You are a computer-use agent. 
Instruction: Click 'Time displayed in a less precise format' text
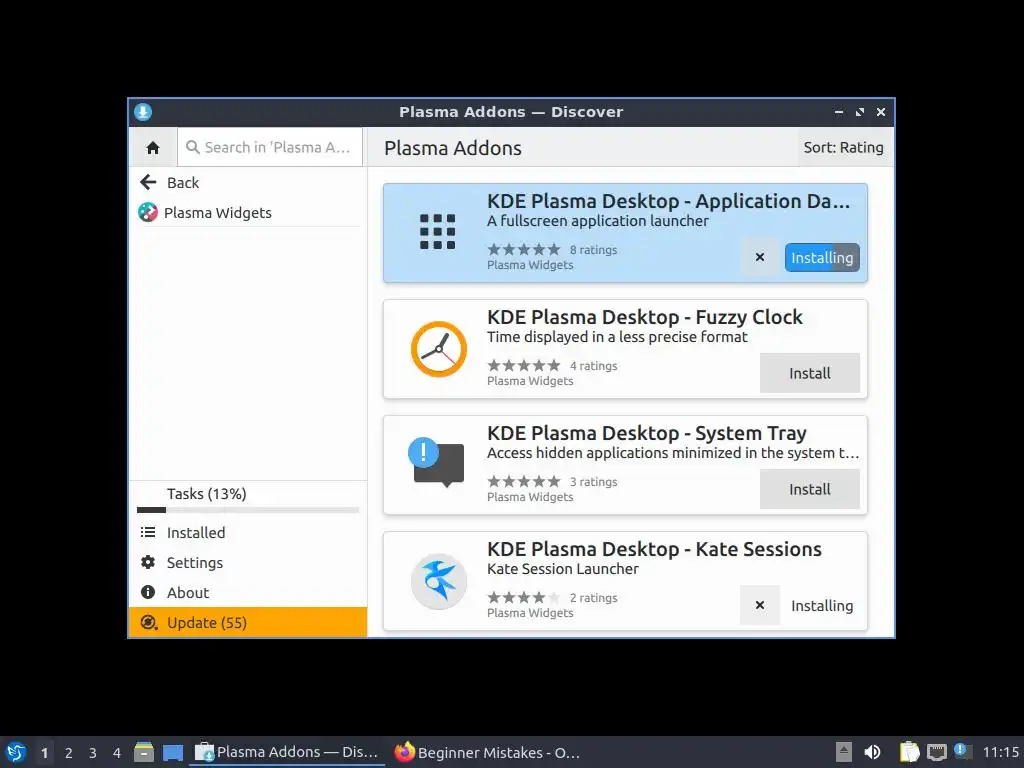click(x=617, y=337)
